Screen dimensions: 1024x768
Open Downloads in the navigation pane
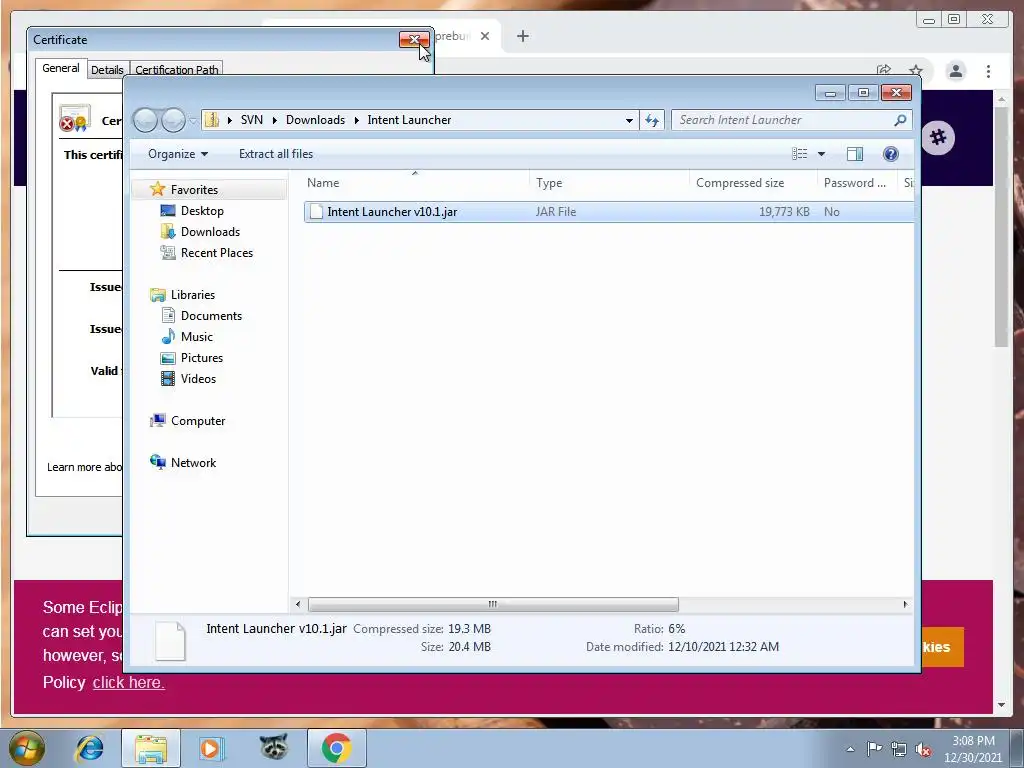(210, 232)
